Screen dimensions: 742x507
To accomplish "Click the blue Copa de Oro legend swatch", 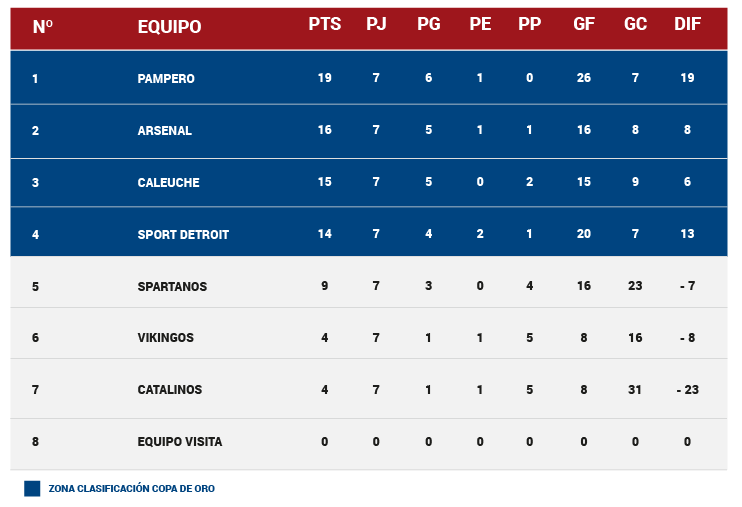I will (32, 489).
